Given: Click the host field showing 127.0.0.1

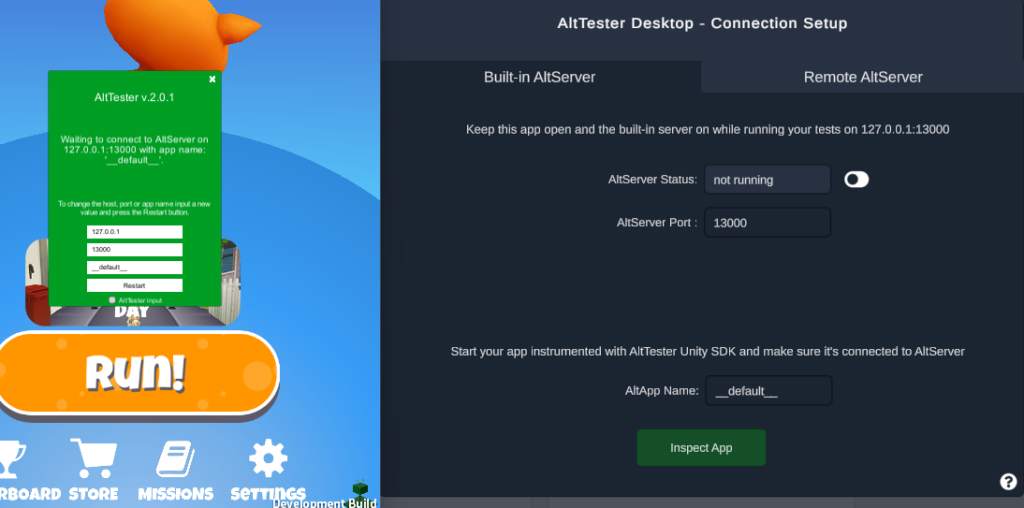Looking at the screenshot, I should click(135, 232).
